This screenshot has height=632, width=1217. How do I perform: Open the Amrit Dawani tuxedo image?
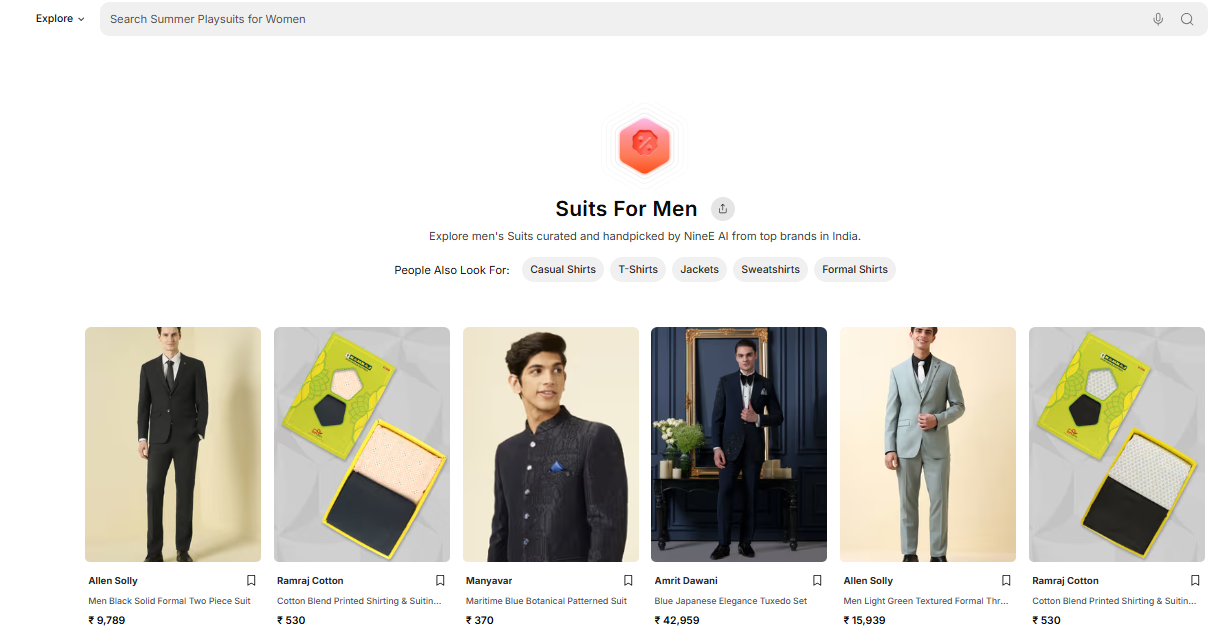[739, 444]
